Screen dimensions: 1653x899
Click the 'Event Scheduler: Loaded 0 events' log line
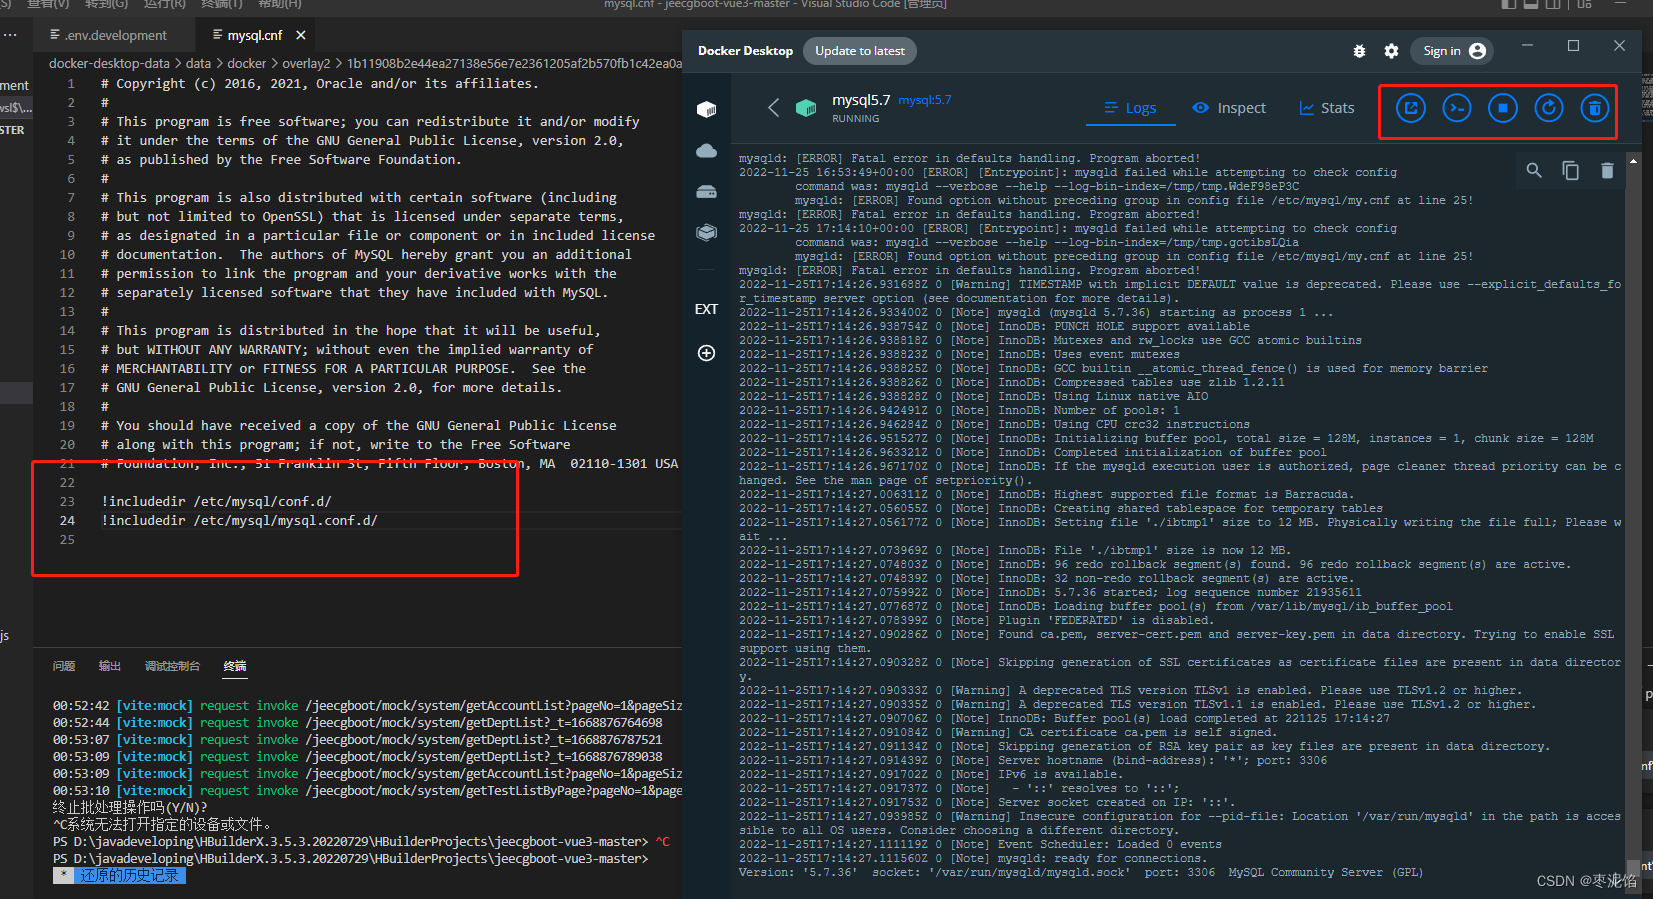(980, 844)
